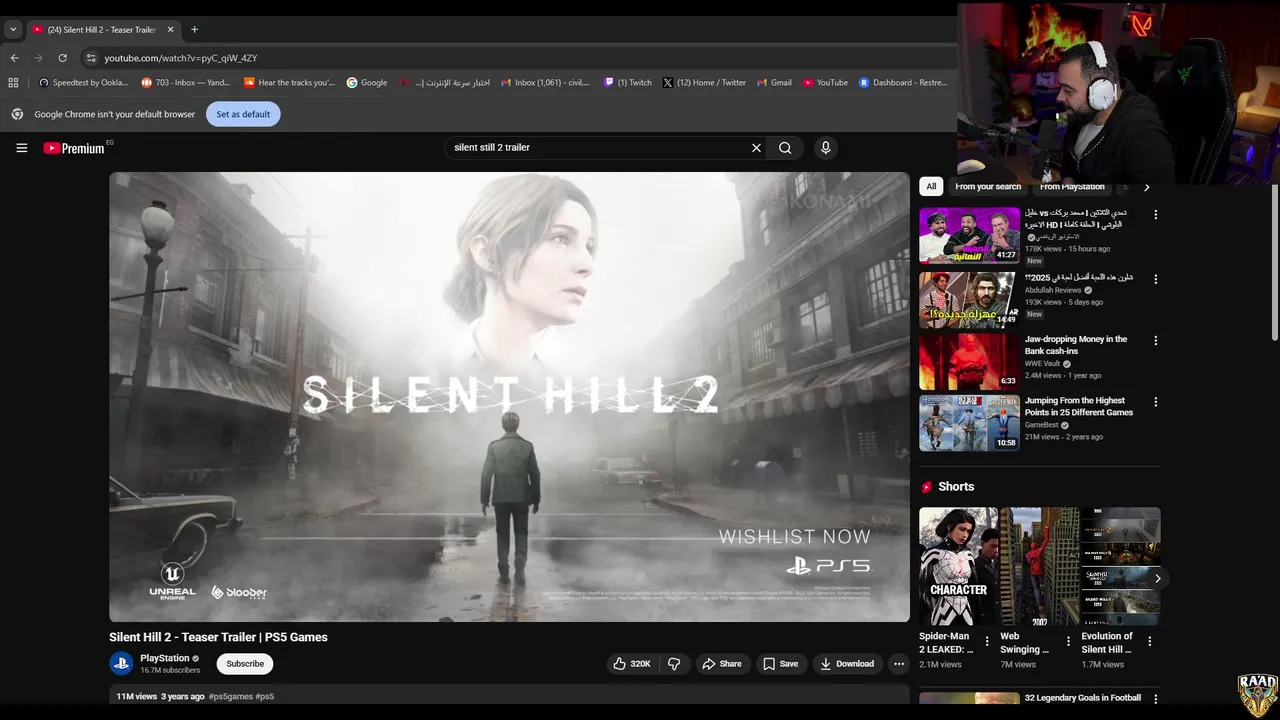This screenshot has height=720, width=1280.
Task: Open 'Hear the tracks you've' bookmark
Action: 289,83
